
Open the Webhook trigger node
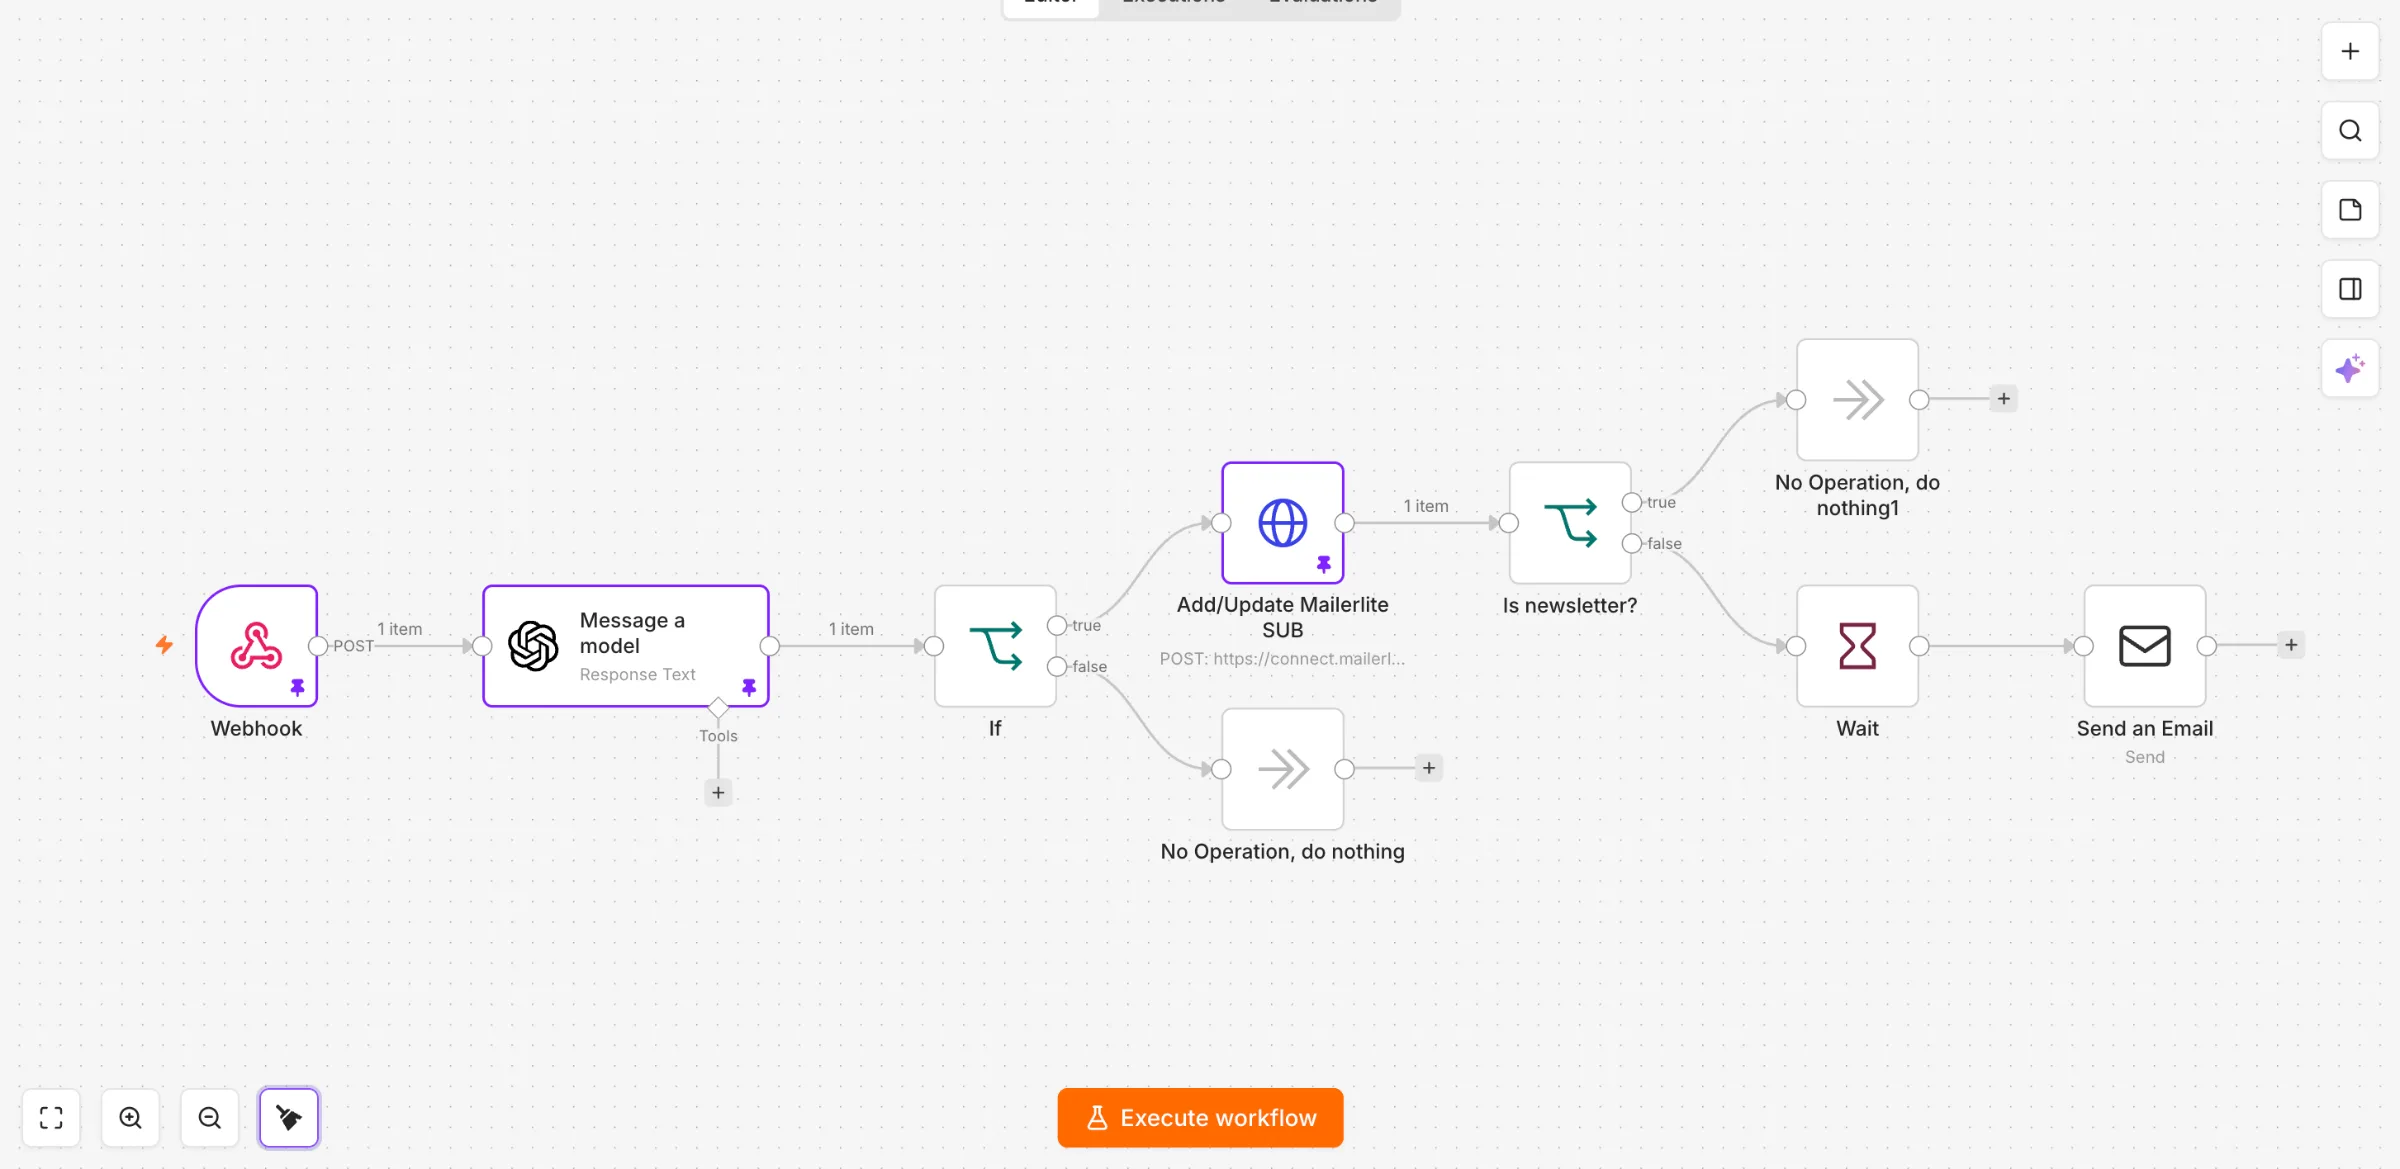(x=257, y=646)
